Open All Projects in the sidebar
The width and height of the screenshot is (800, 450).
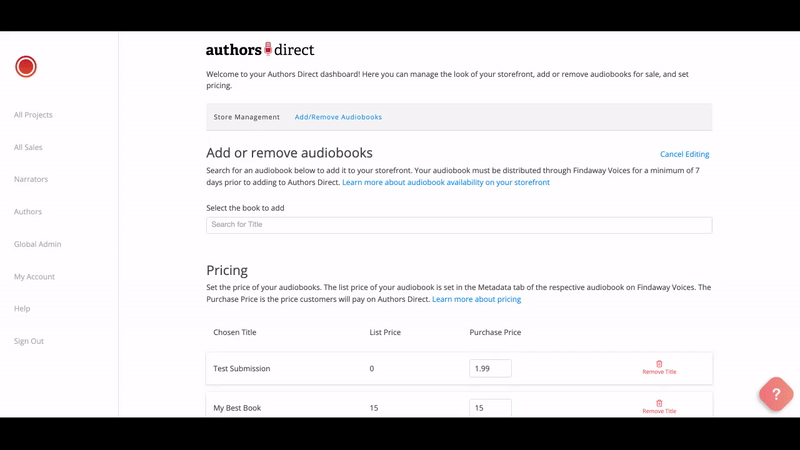33,115
